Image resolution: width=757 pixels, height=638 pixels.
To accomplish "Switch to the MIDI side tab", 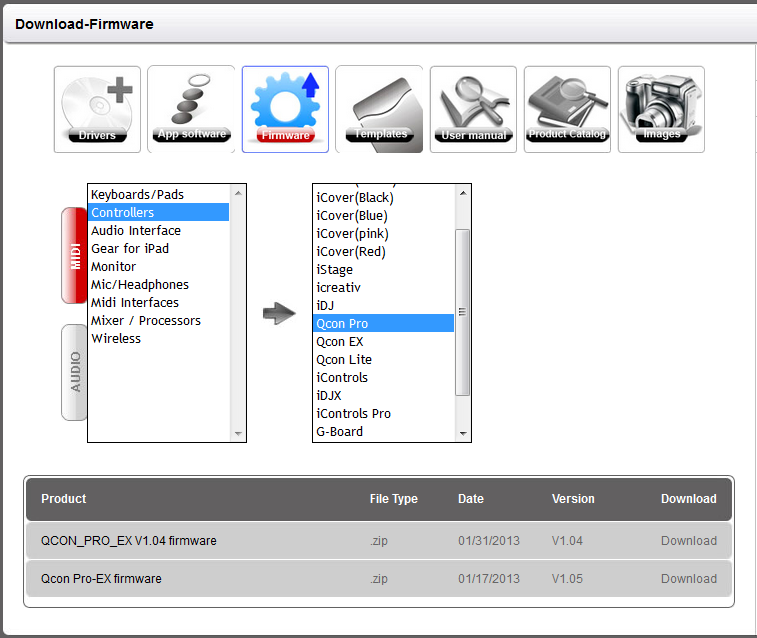I will [x=74, y=255].
